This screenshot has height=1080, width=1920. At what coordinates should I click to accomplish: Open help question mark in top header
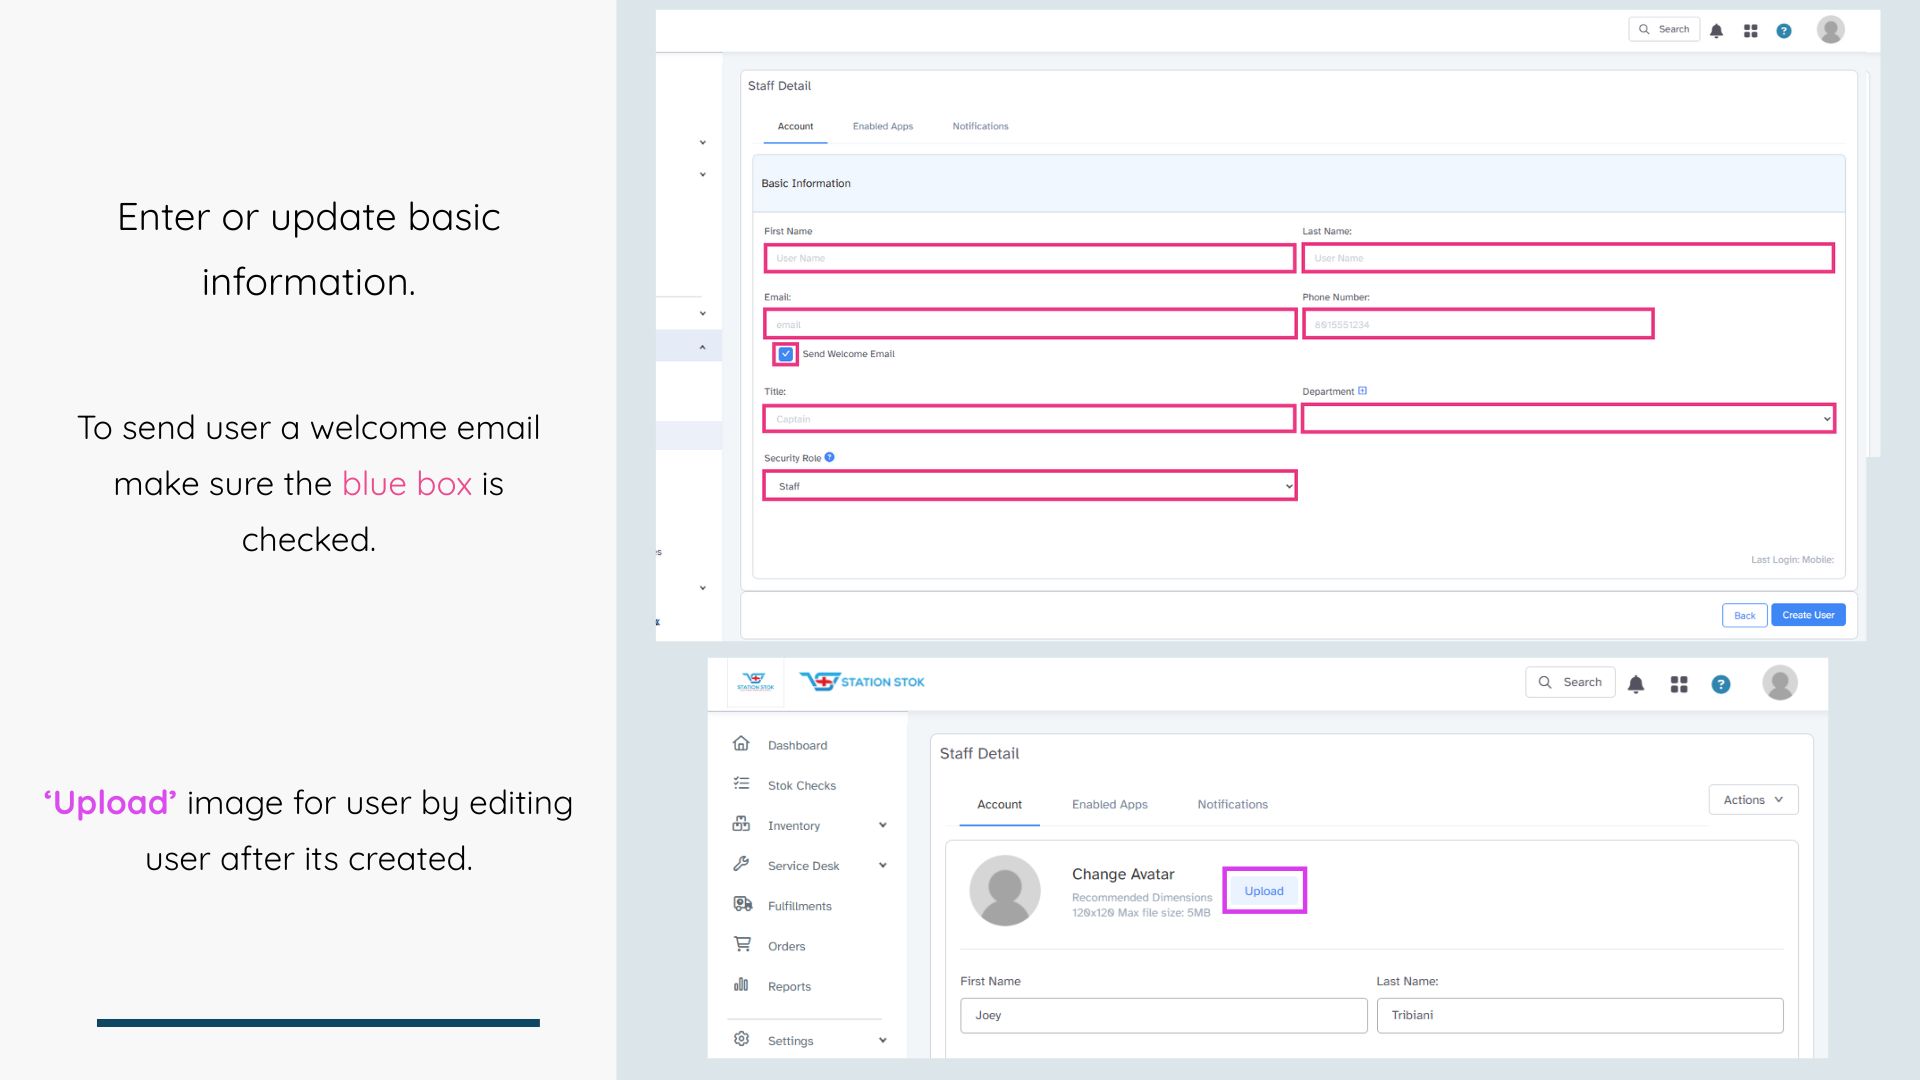point(1783,31)
